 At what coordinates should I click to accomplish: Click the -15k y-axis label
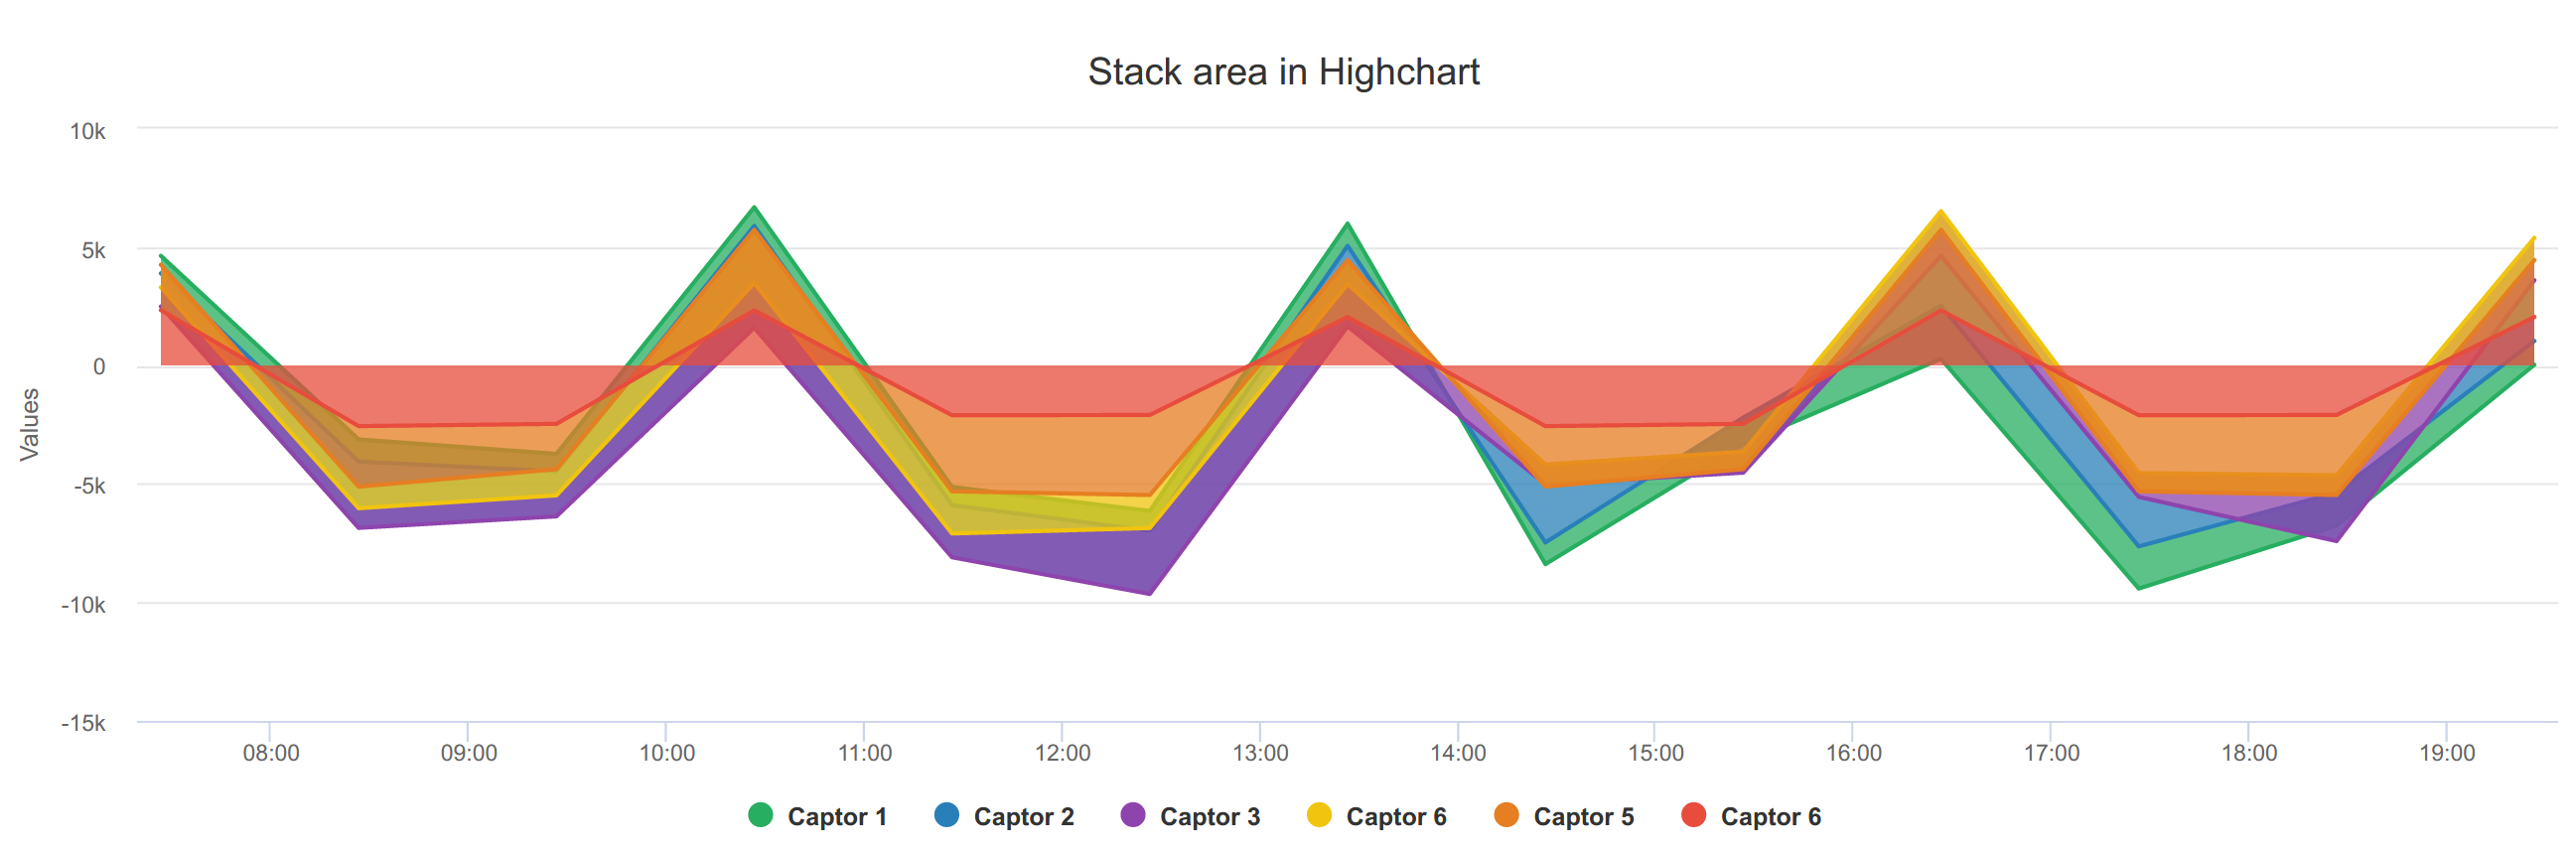83,723
